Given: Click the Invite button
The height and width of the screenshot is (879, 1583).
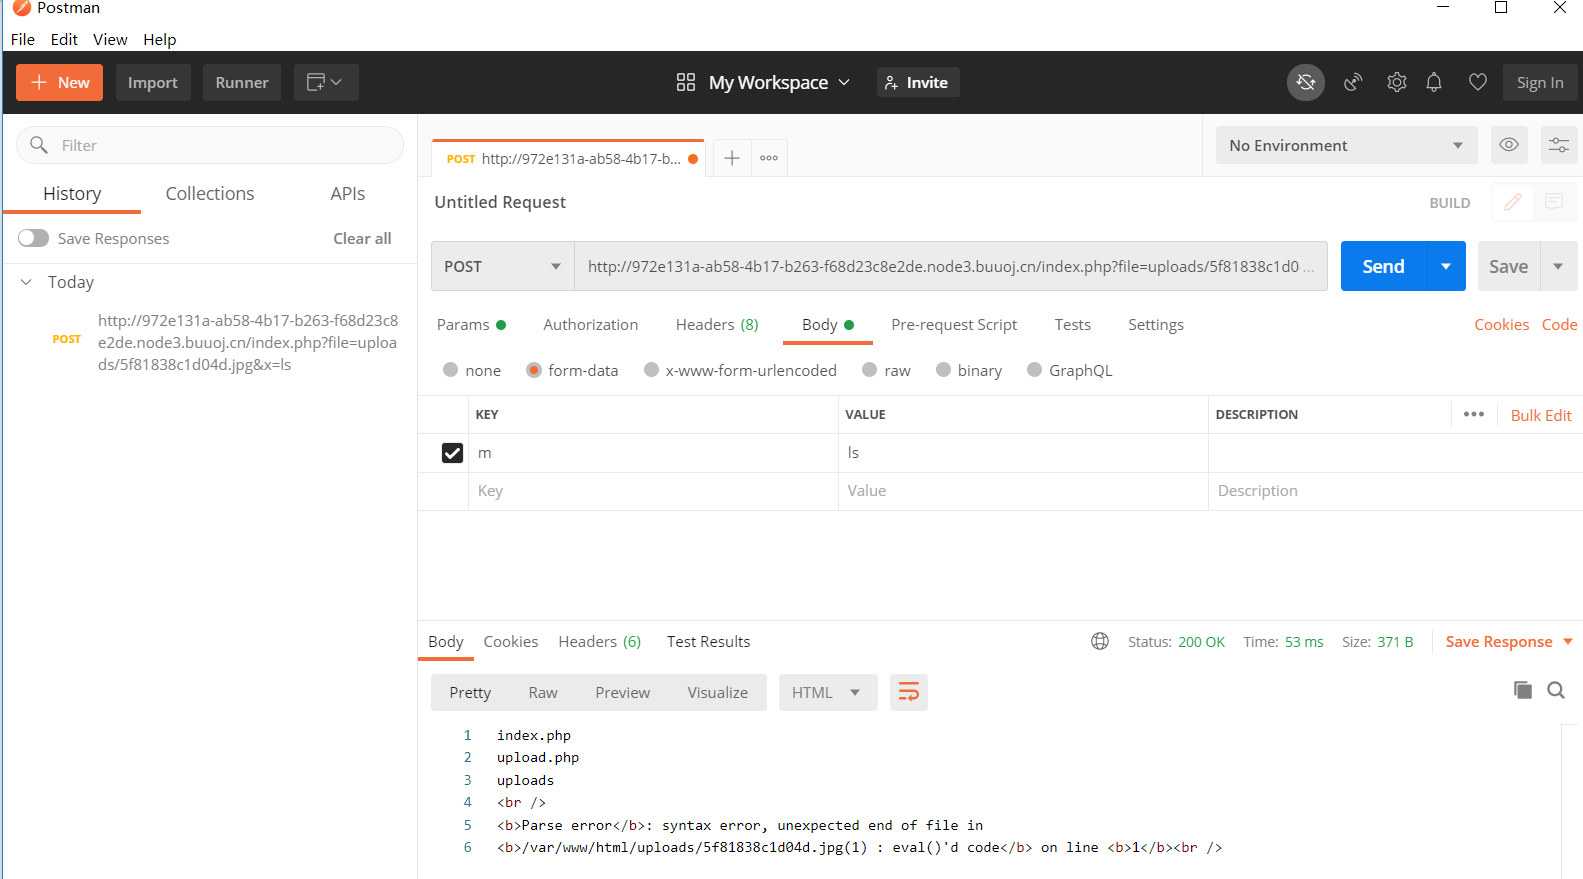Looking at the screenshot, I should click(x=918, y=82).
